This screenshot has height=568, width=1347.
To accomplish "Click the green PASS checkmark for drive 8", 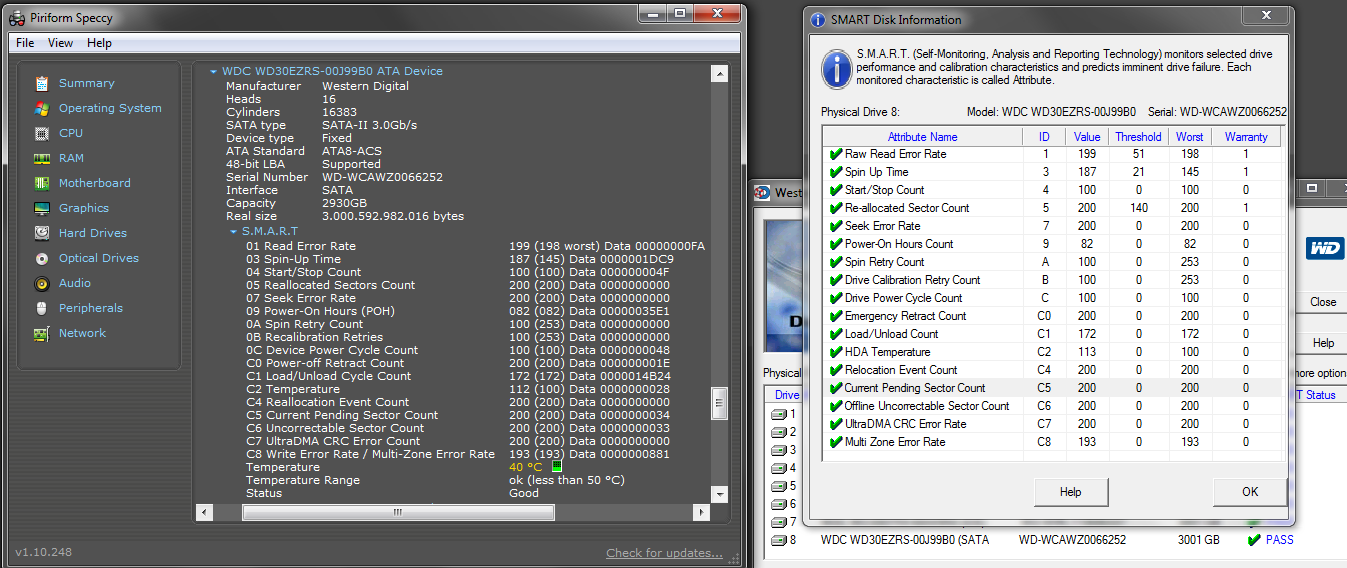I will tap(1254, 540).
